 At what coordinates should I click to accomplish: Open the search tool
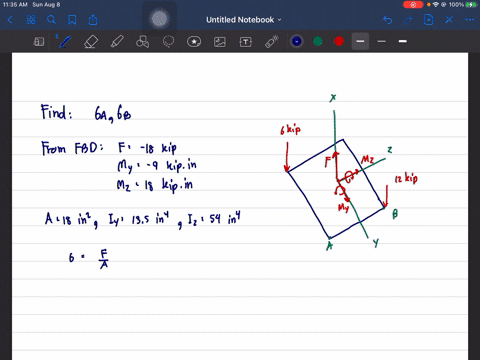coord(51,20)
